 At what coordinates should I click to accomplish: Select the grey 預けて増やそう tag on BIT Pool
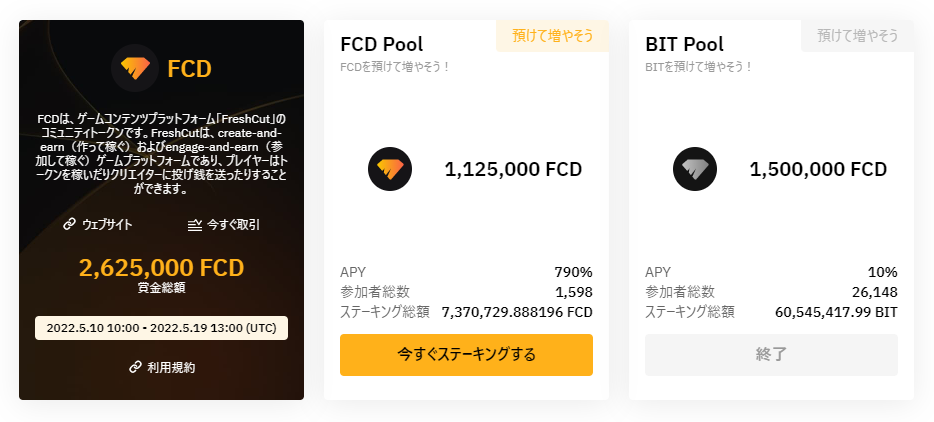coord(858,36)
